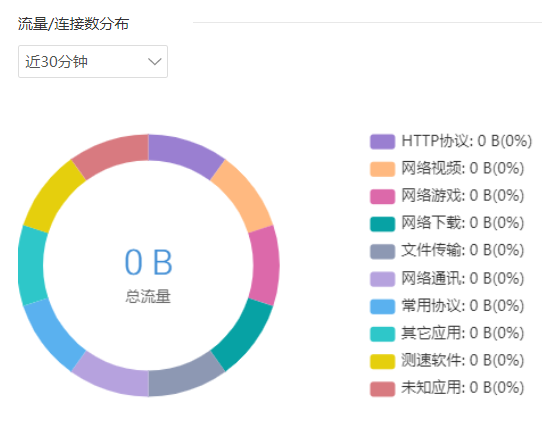Viewport: 542px width, 425px height.
Task: Click the 0 B total traffic value
Action: click(148, 262)
